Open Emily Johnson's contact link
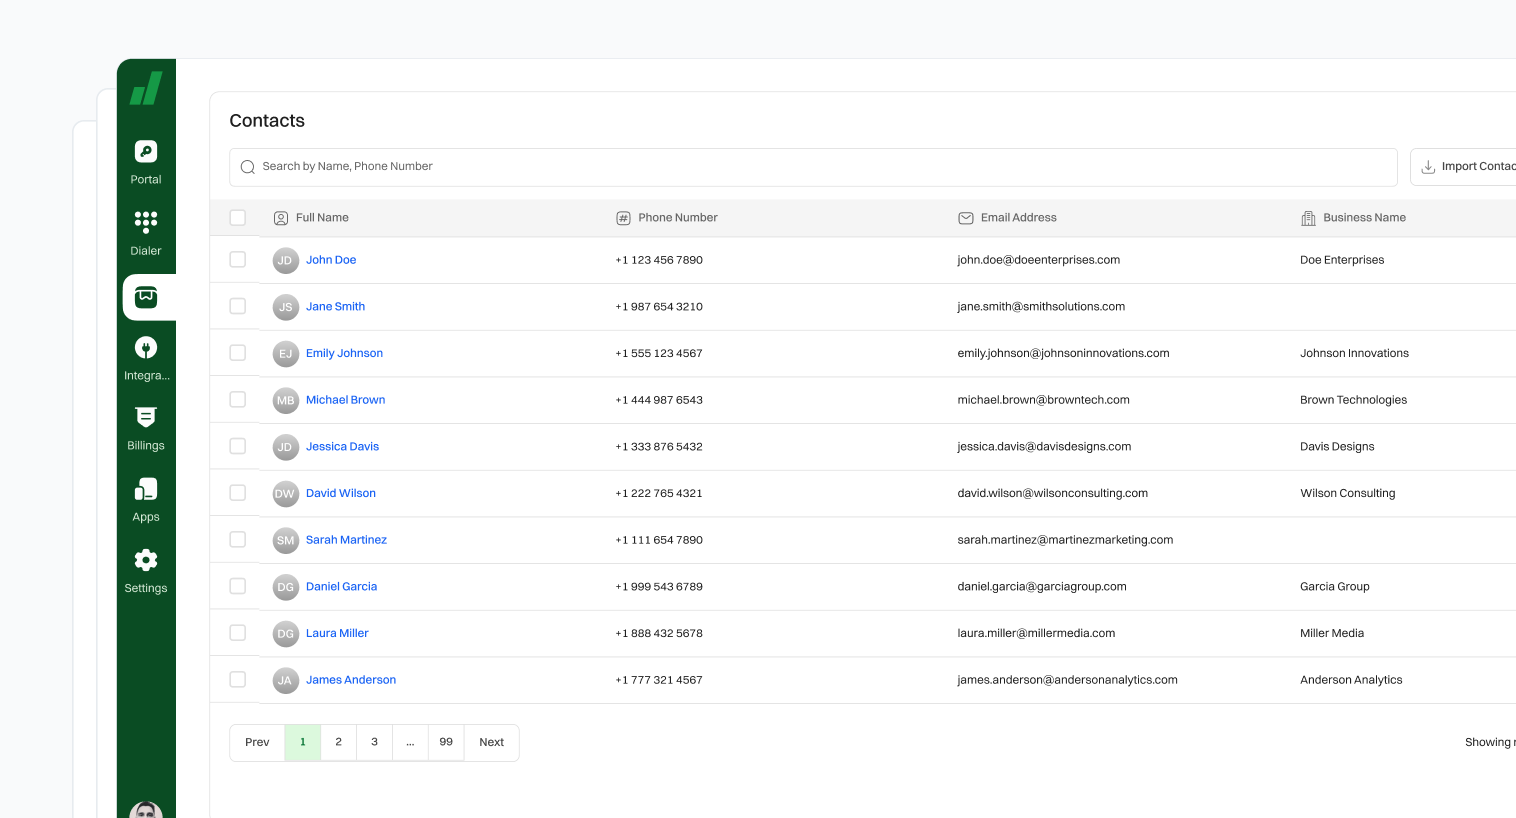The width and height of the screenshot is (1516, 818). tap(344, 353)
